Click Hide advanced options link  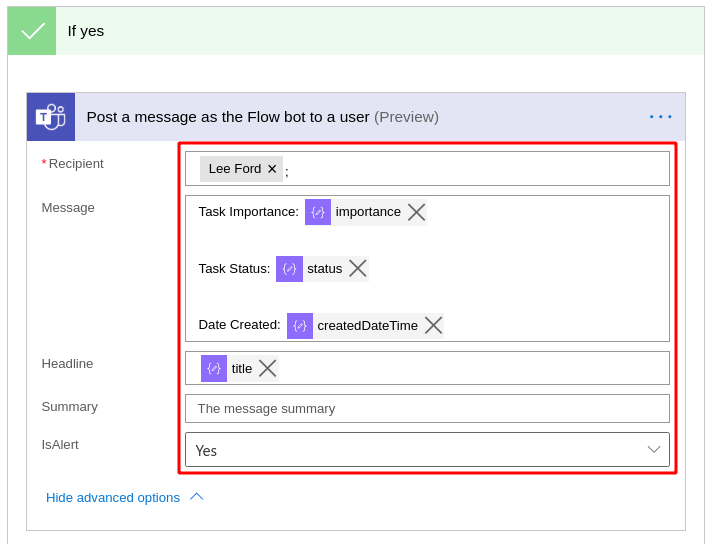113,498
